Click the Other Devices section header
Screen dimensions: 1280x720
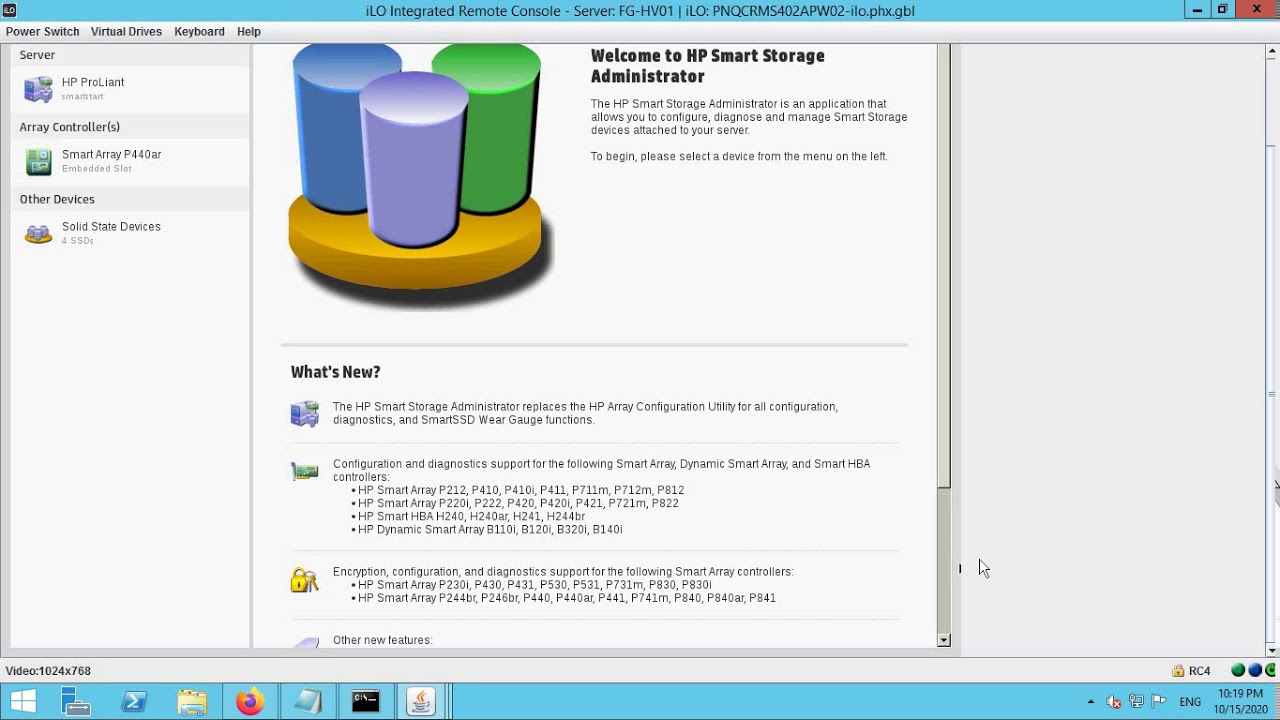[57, 199]
